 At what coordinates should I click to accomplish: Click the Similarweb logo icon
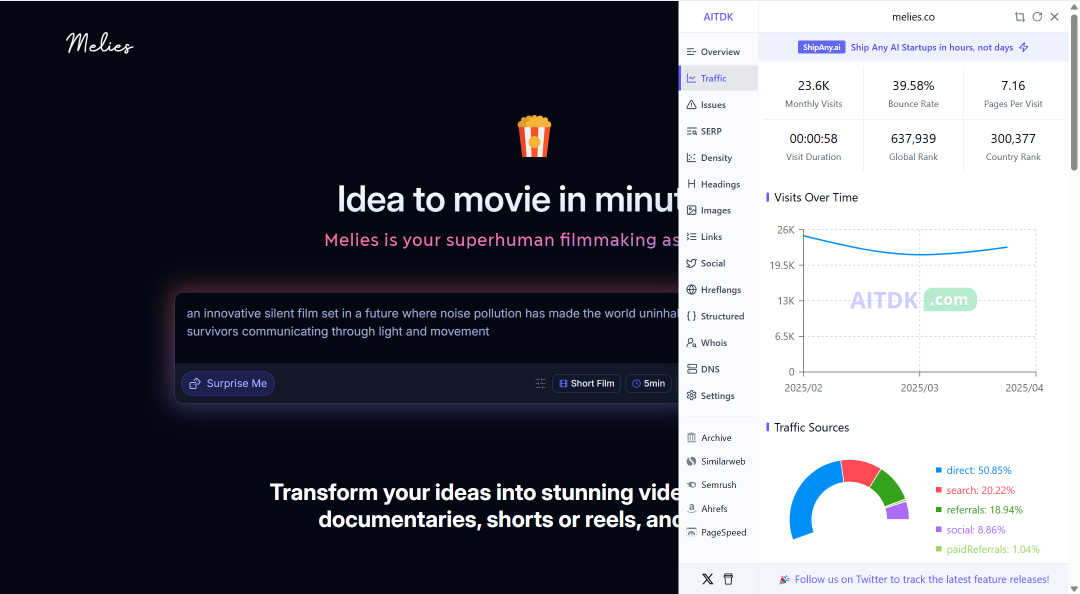pos(692,461)
